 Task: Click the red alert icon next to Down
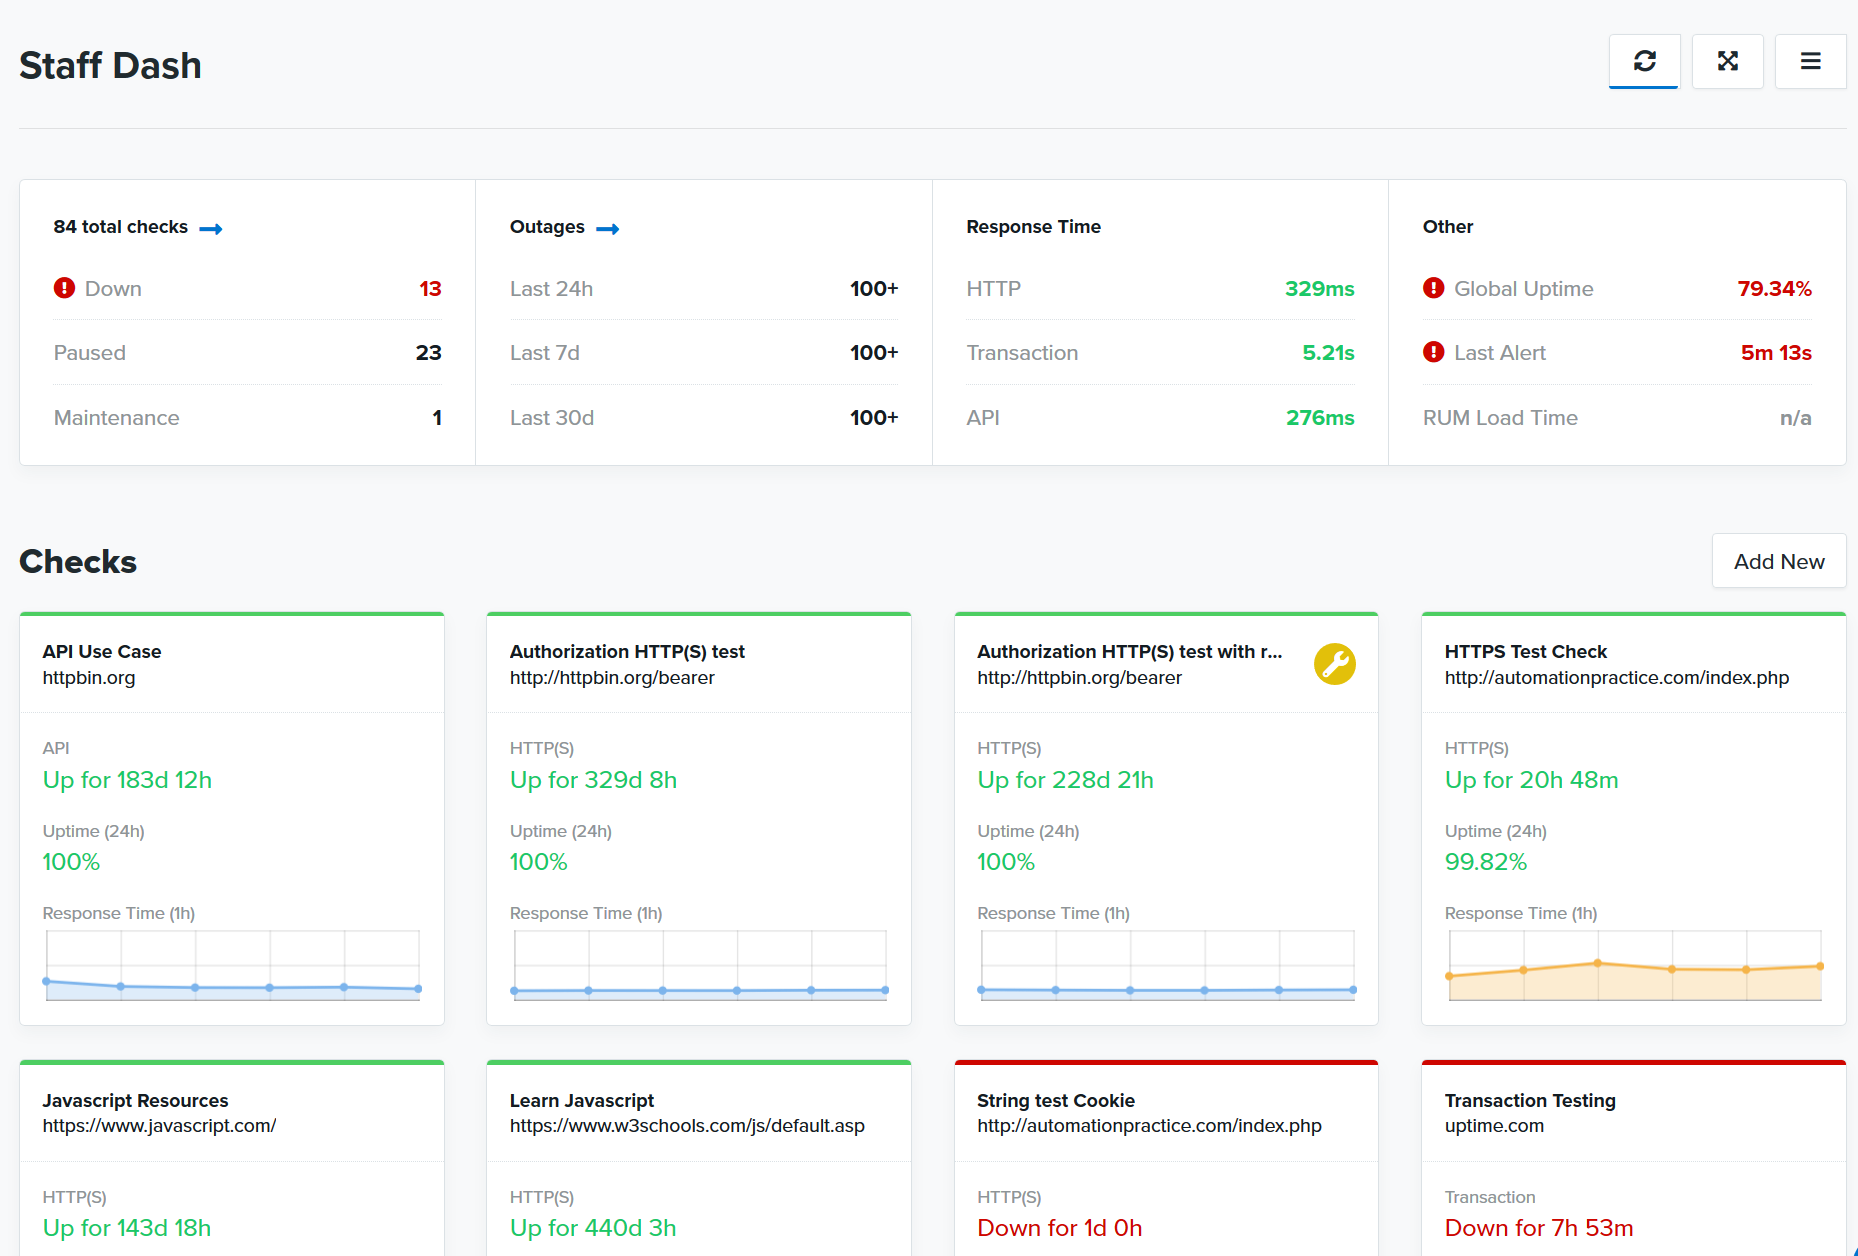64,288
